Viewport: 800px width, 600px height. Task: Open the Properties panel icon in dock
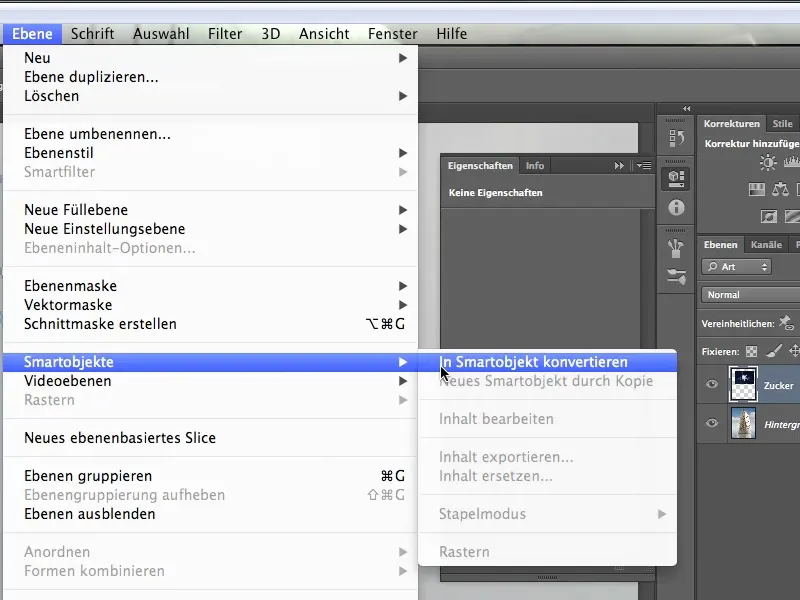(x=676, y=179)
